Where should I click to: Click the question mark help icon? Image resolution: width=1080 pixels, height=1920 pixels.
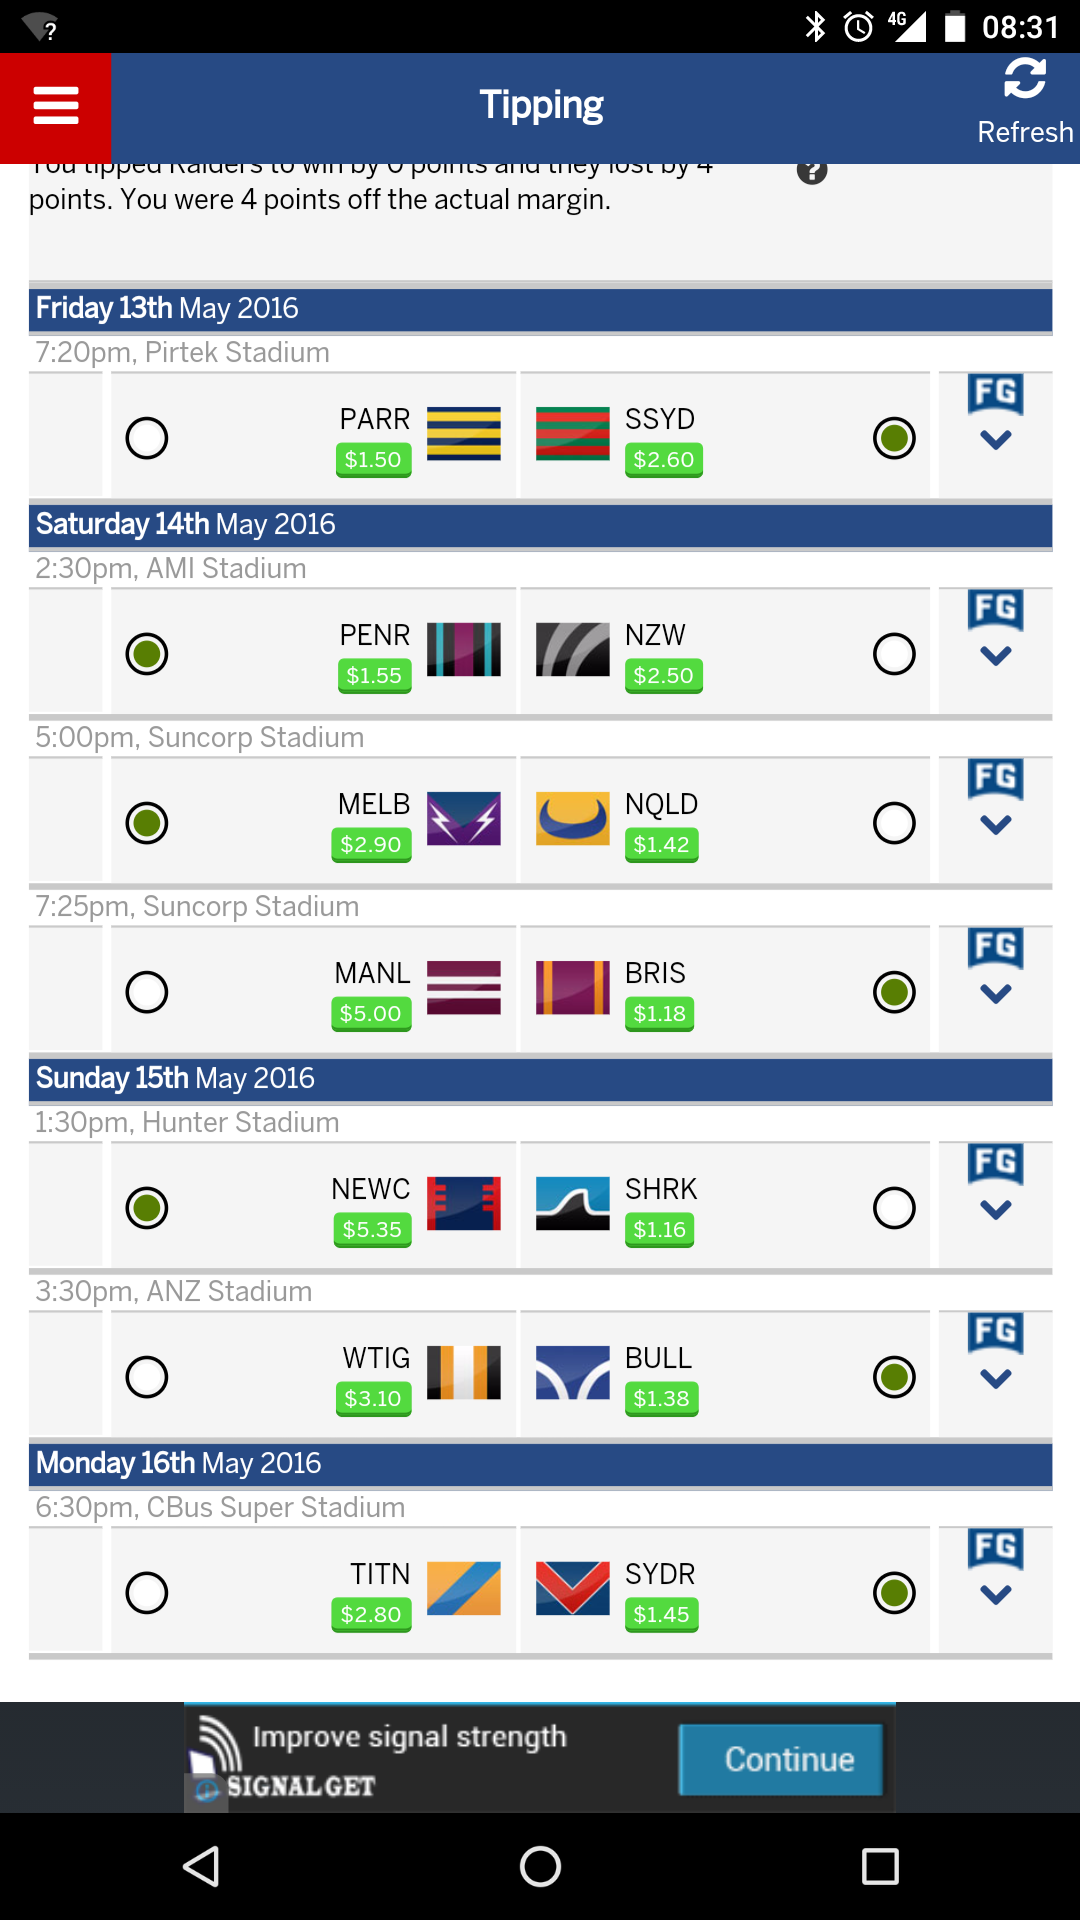pos(812,171)
